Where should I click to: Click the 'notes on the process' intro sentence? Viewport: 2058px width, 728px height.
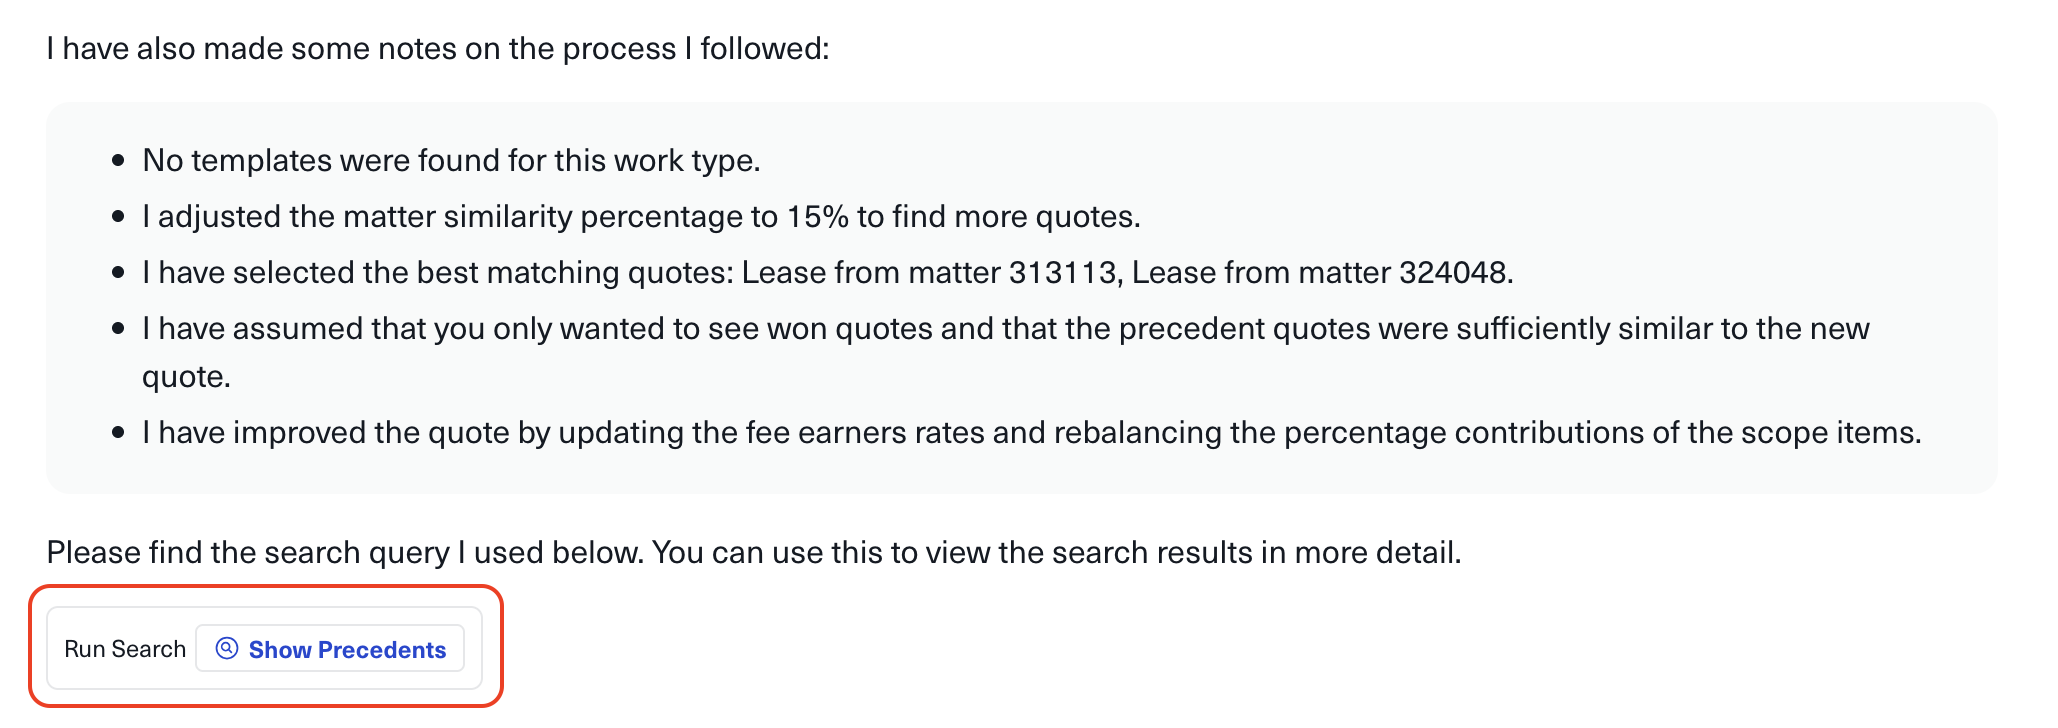tap(438, 48)
